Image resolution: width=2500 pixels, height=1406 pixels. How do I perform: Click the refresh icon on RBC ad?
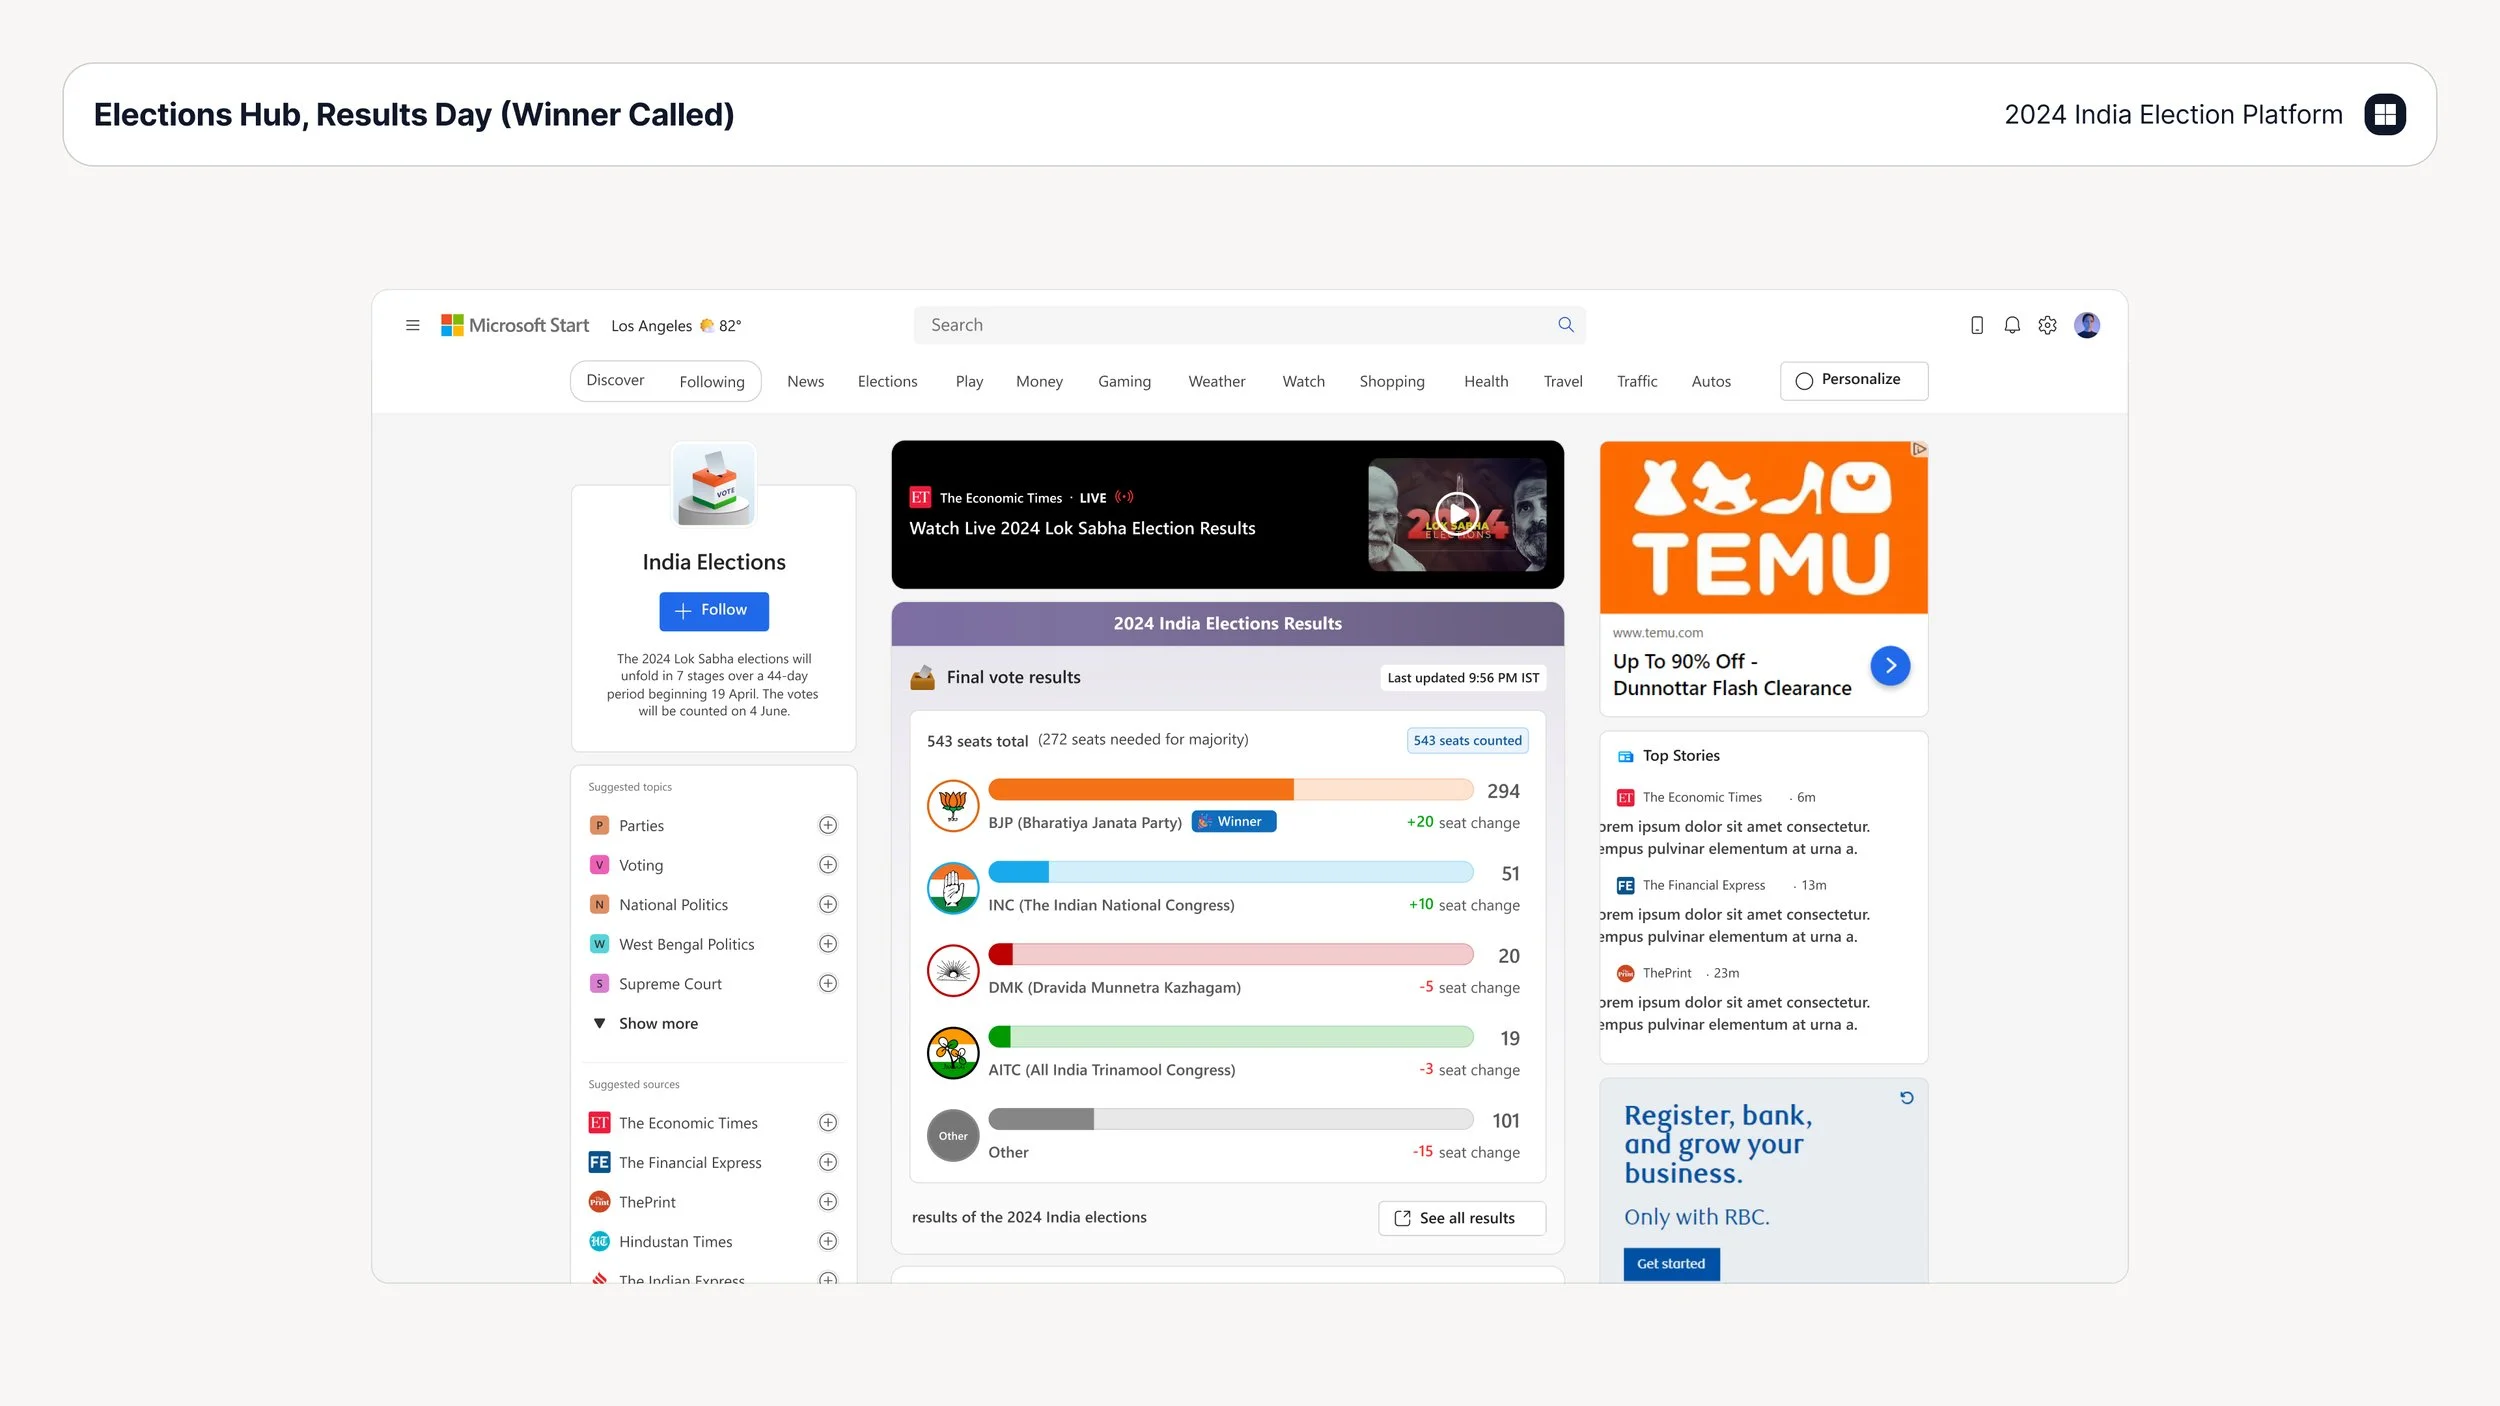click(1906, 1098)
